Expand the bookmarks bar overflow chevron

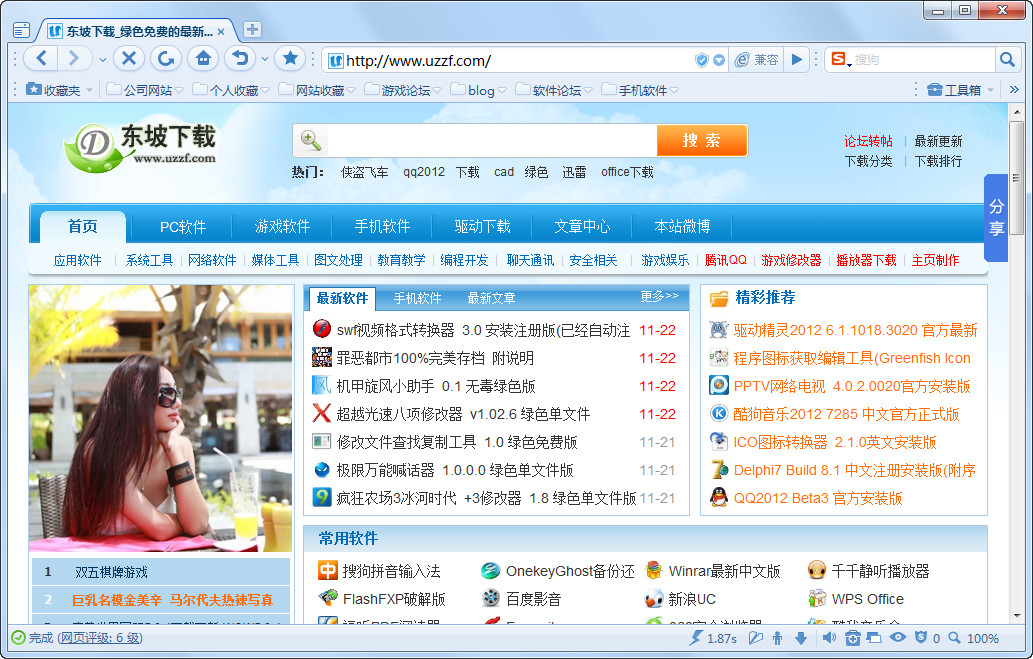pyautogui.click(x=1014, y=90)
